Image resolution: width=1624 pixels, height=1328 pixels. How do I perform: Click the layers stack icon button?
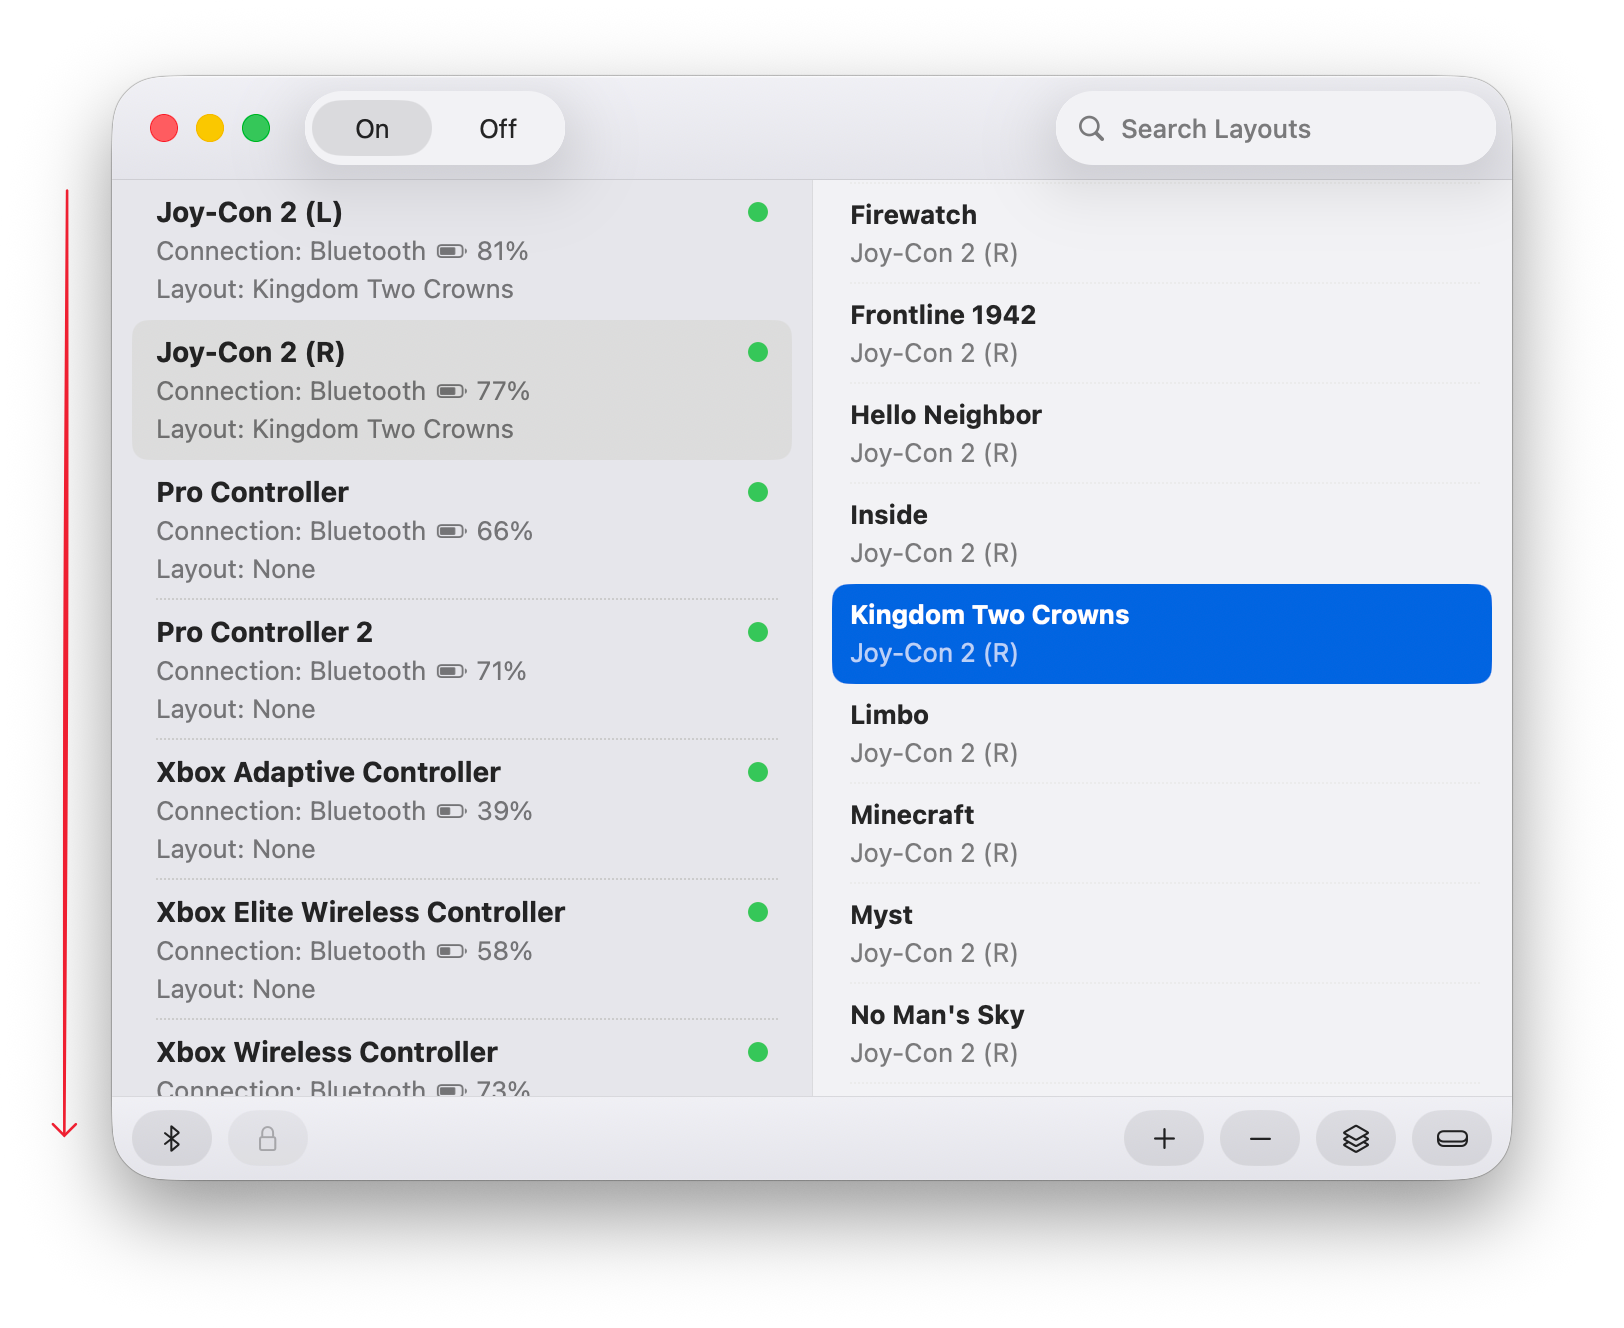point(1356,1138)
